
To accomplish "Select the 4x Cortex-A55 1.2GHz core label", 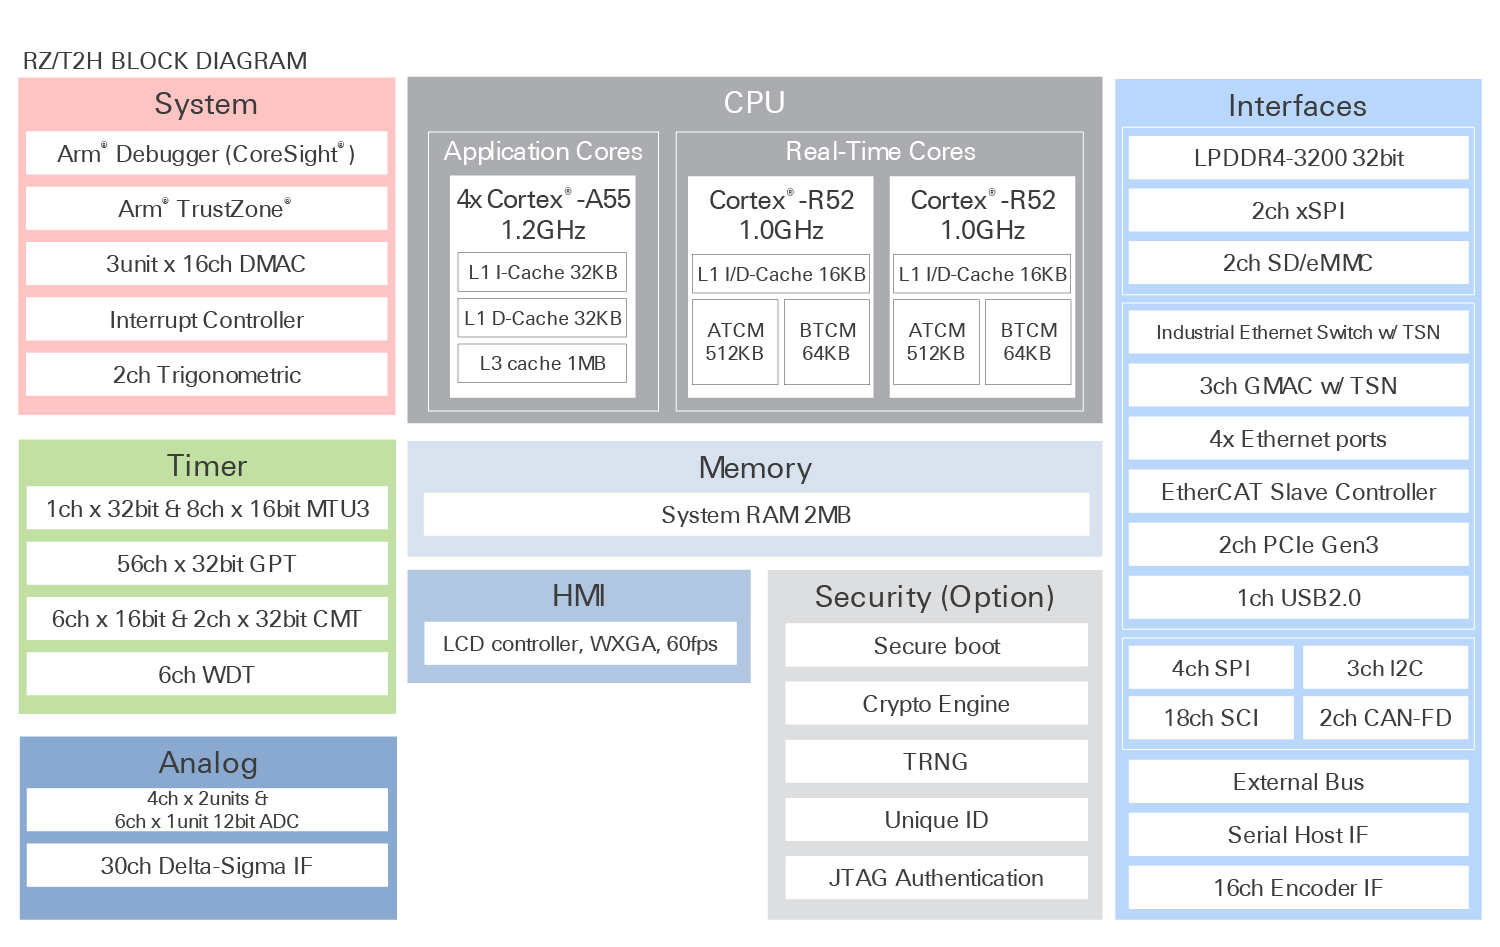I will click(543, 214).
